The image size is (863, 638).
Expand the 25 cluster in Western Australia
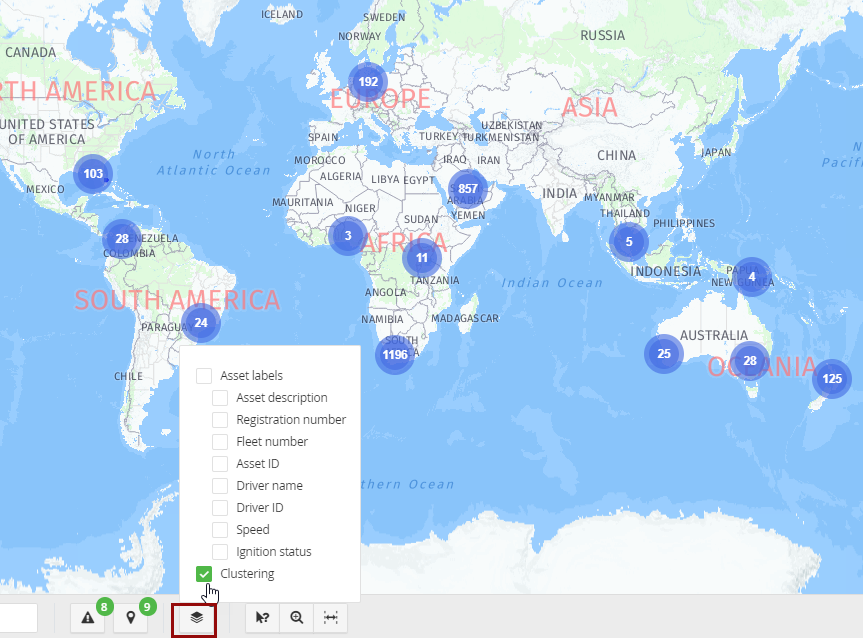coord(664,354)
